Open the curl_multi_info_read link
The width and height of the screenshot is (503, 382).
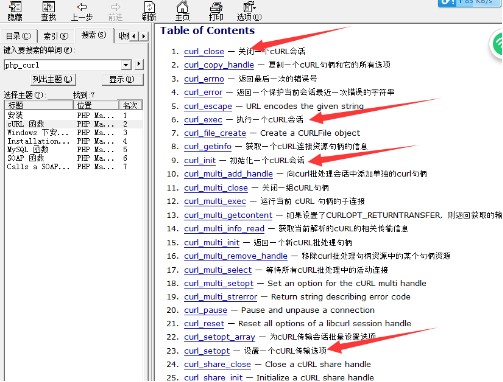tap(224, 229)
